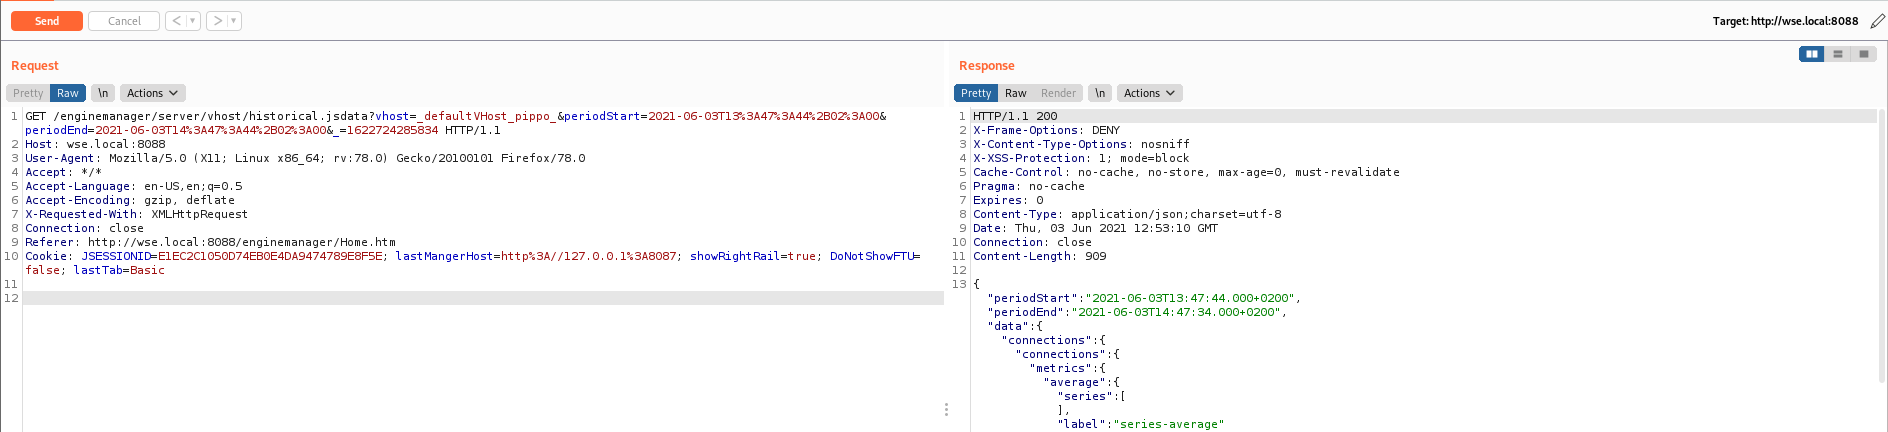
Task: Click the X-Frame-Options: DENY header
Action: coord(1046,130)
